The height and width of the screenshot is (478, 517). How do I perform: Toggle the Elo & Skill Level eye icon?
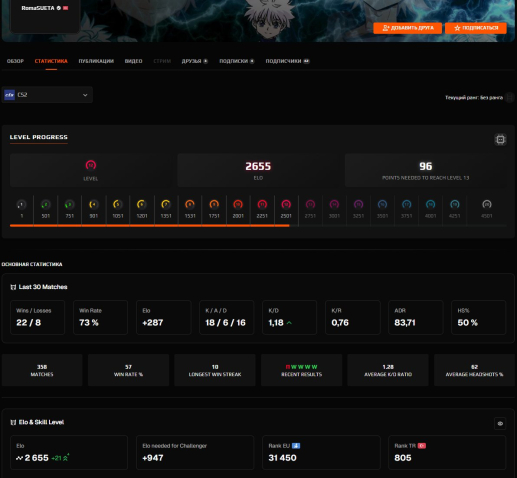(500, 424)
